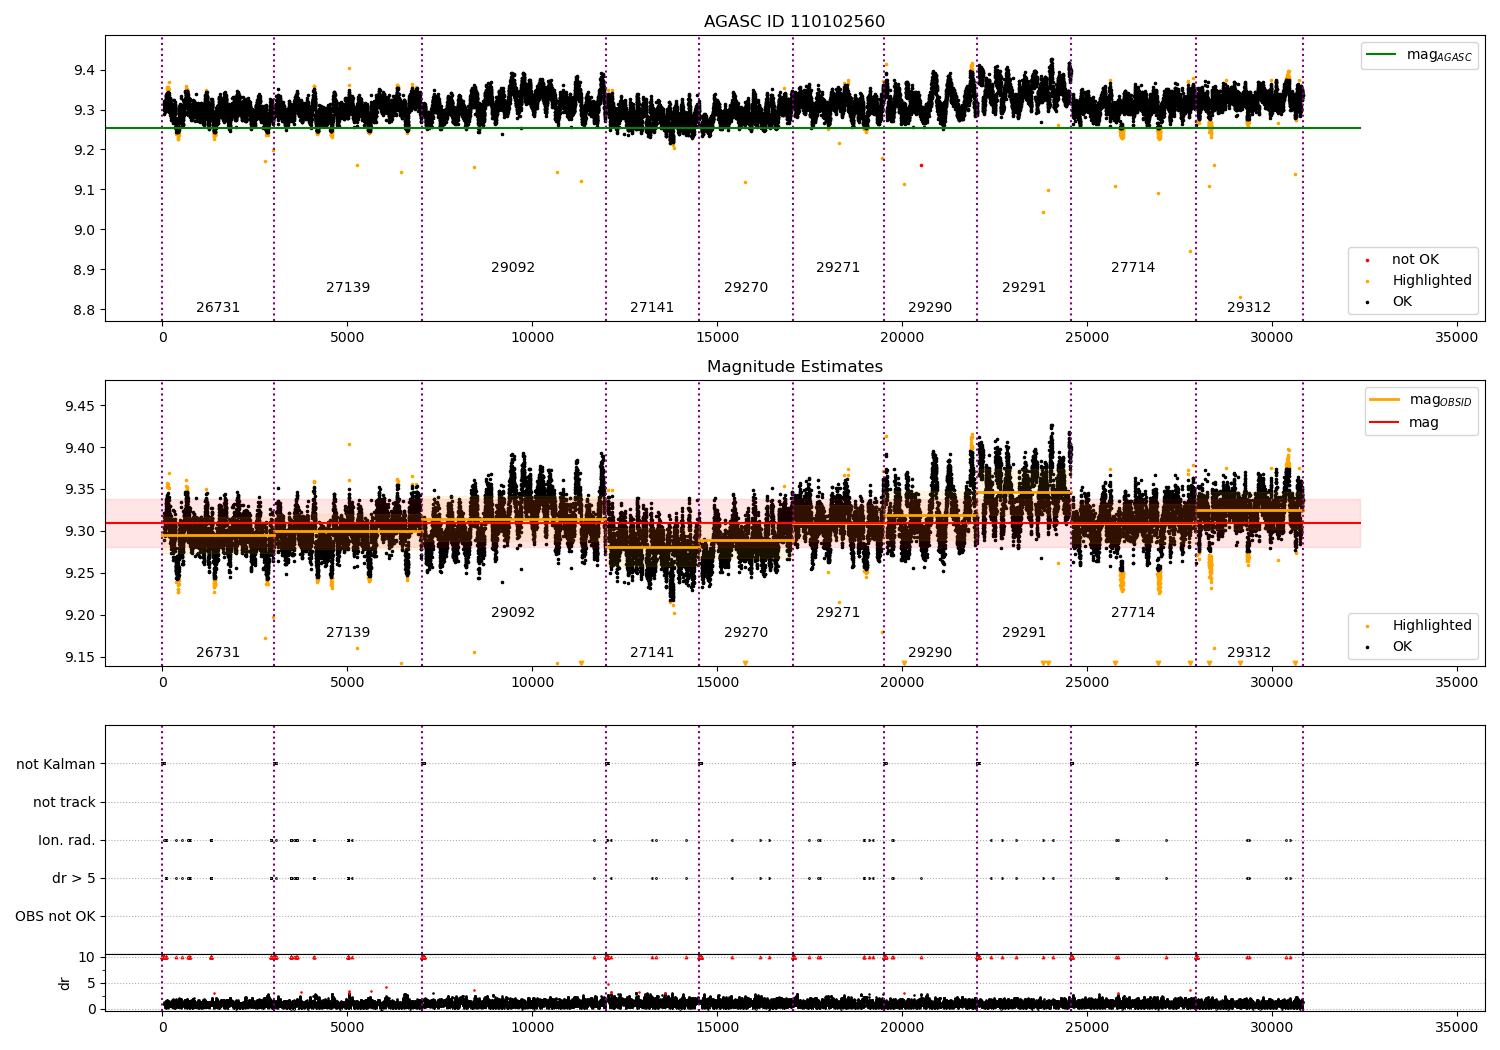Click y-axis tick 9.45 on middle plot
The width and height of the screenshot is (1500, 1050).
pos(80,406)
